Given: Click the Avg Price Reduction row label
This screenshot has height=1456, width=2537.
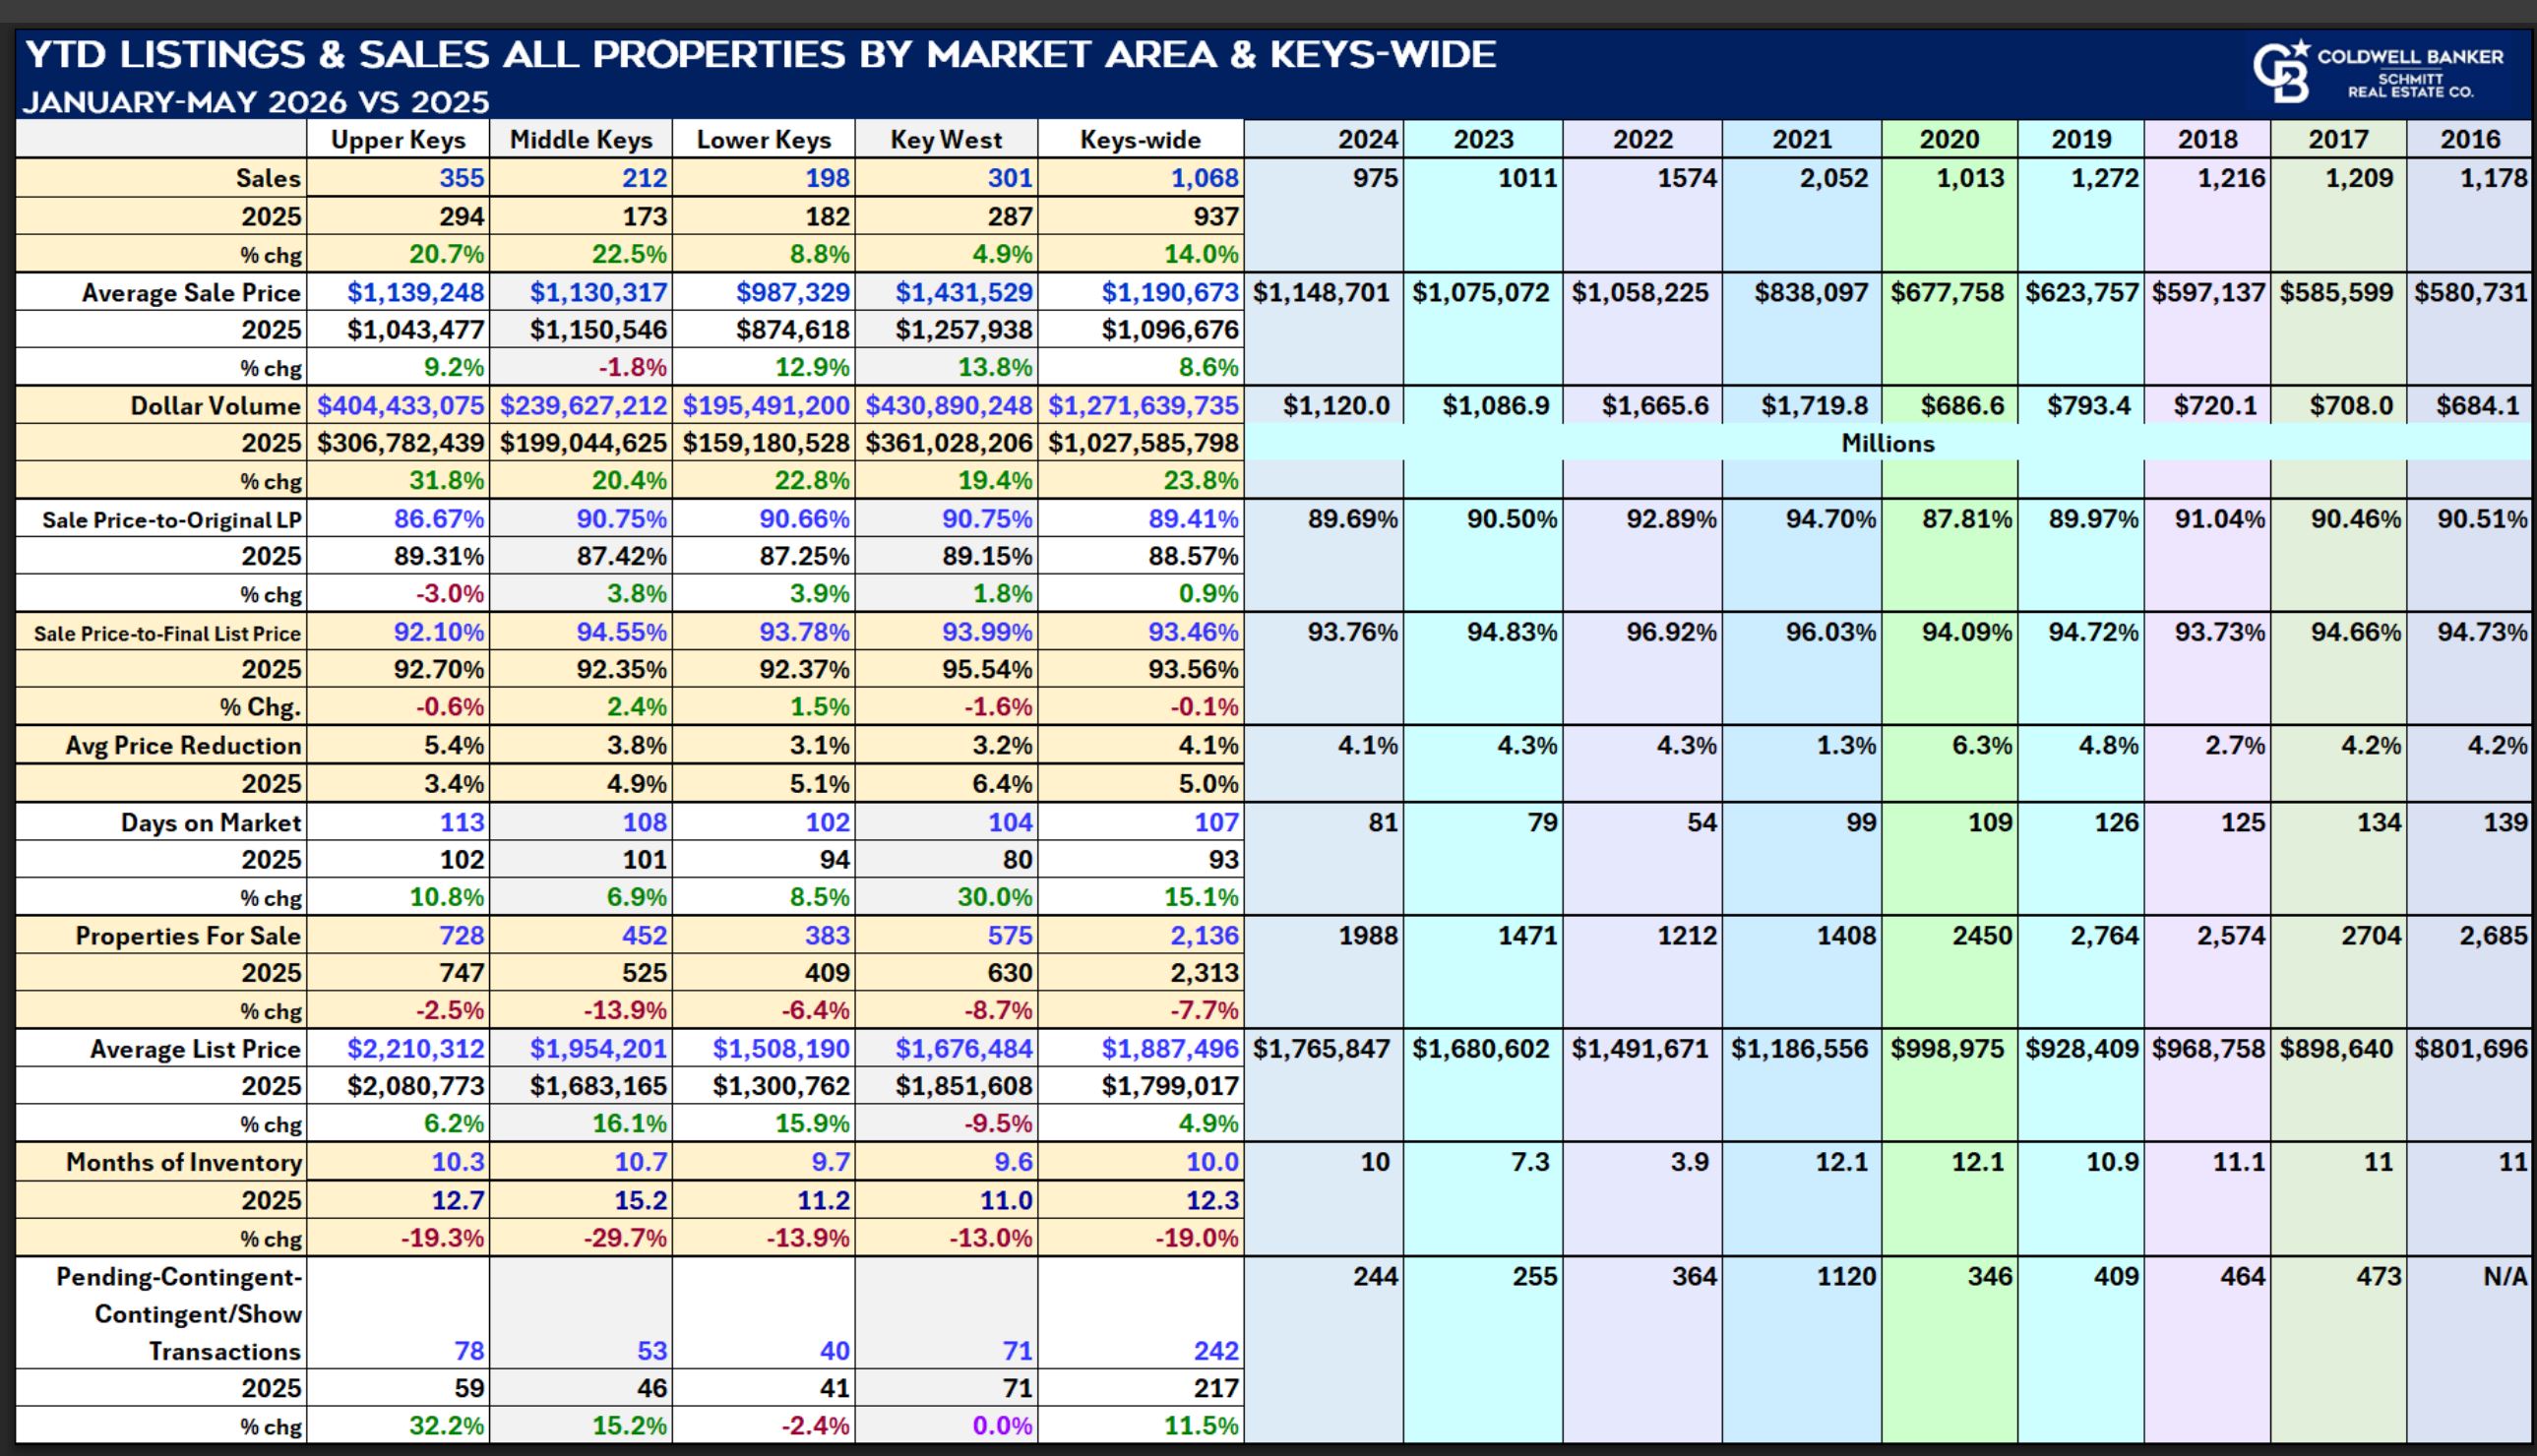Looking at the screenshot, I should pos(183,746).
